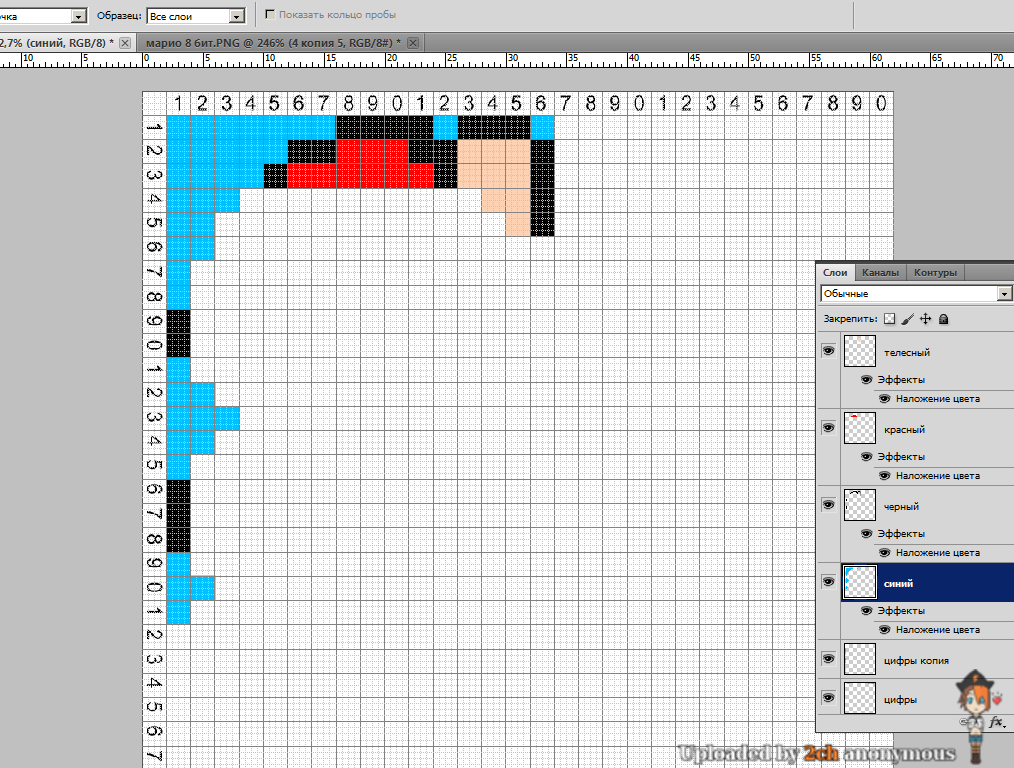Click the 'цифры' layer thumbnail
The width and height of the screenshot is (1014, 768).
(859, 698)
